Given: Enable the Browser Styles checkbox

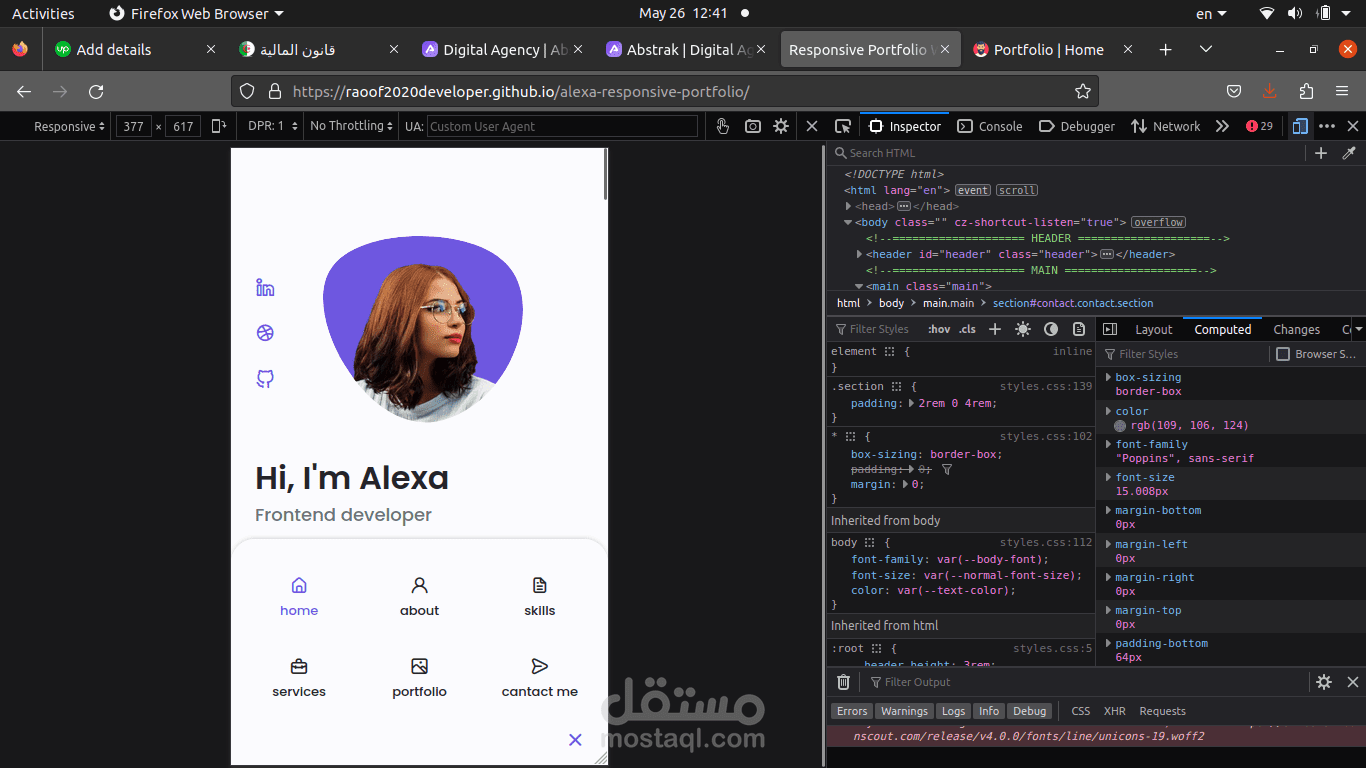Looking at the screenshot, I should 1284,353.
